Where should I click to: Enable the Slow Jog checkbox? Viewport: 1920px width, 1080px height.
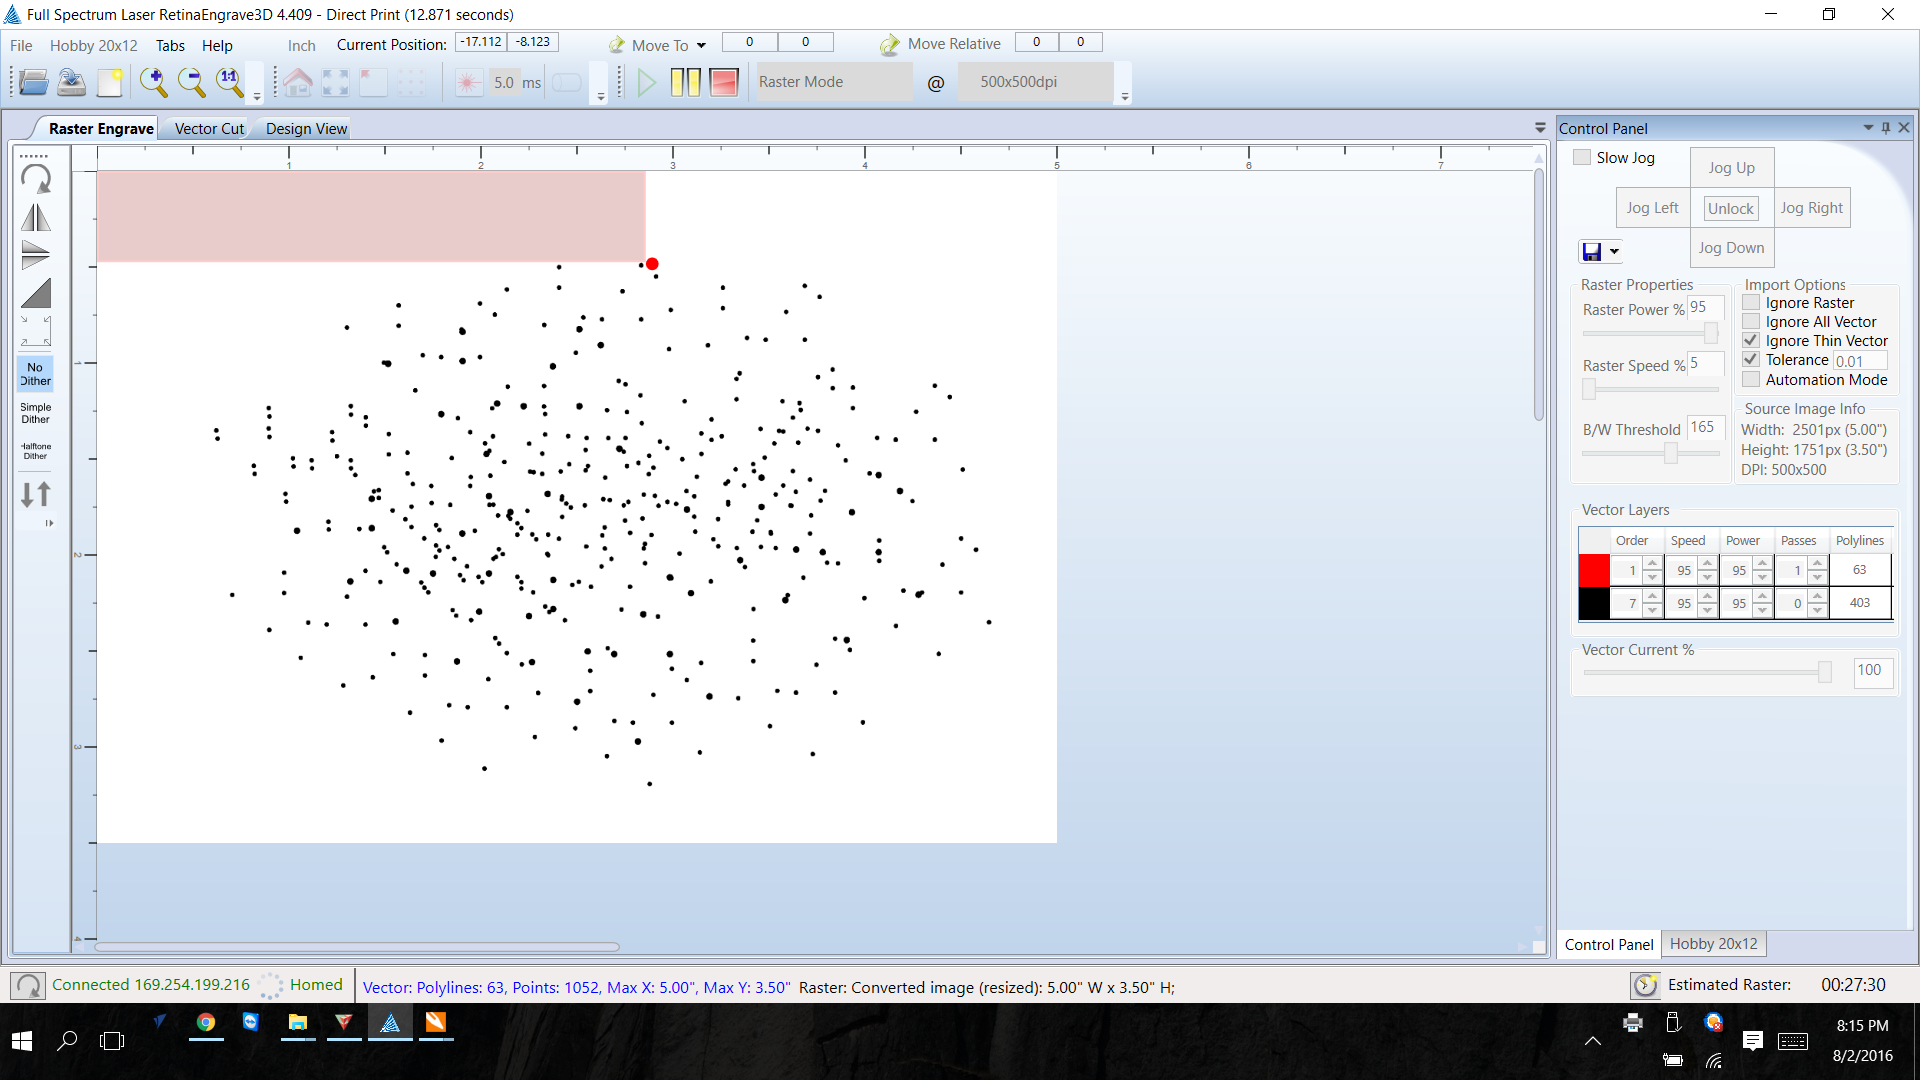(1582, 158)
